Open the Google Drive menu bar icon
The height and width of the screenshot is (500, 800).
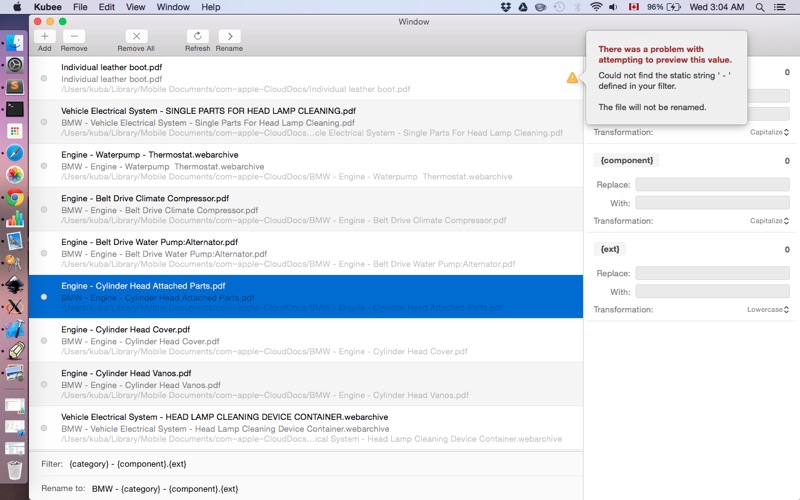pos(523,7)
